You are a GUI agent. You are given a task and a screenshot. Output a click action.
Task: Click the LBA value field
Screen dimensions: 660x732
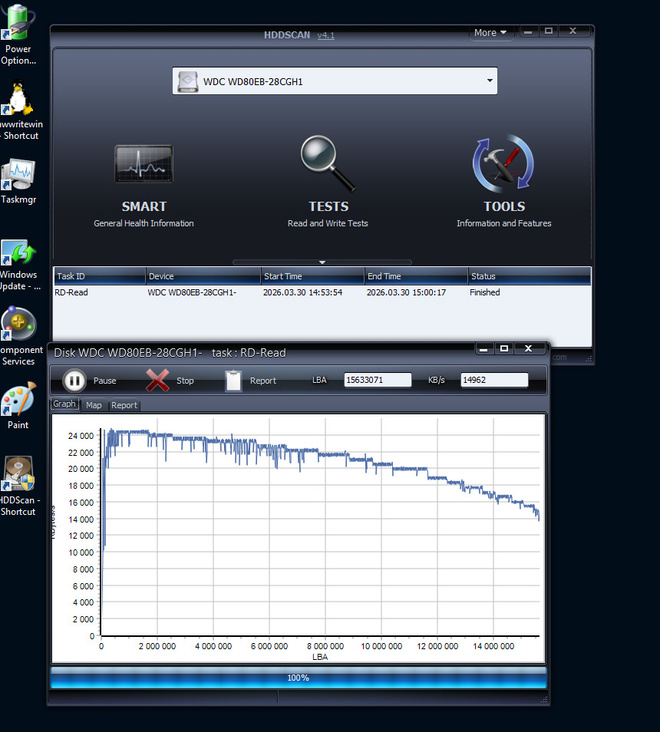(378, 380)
